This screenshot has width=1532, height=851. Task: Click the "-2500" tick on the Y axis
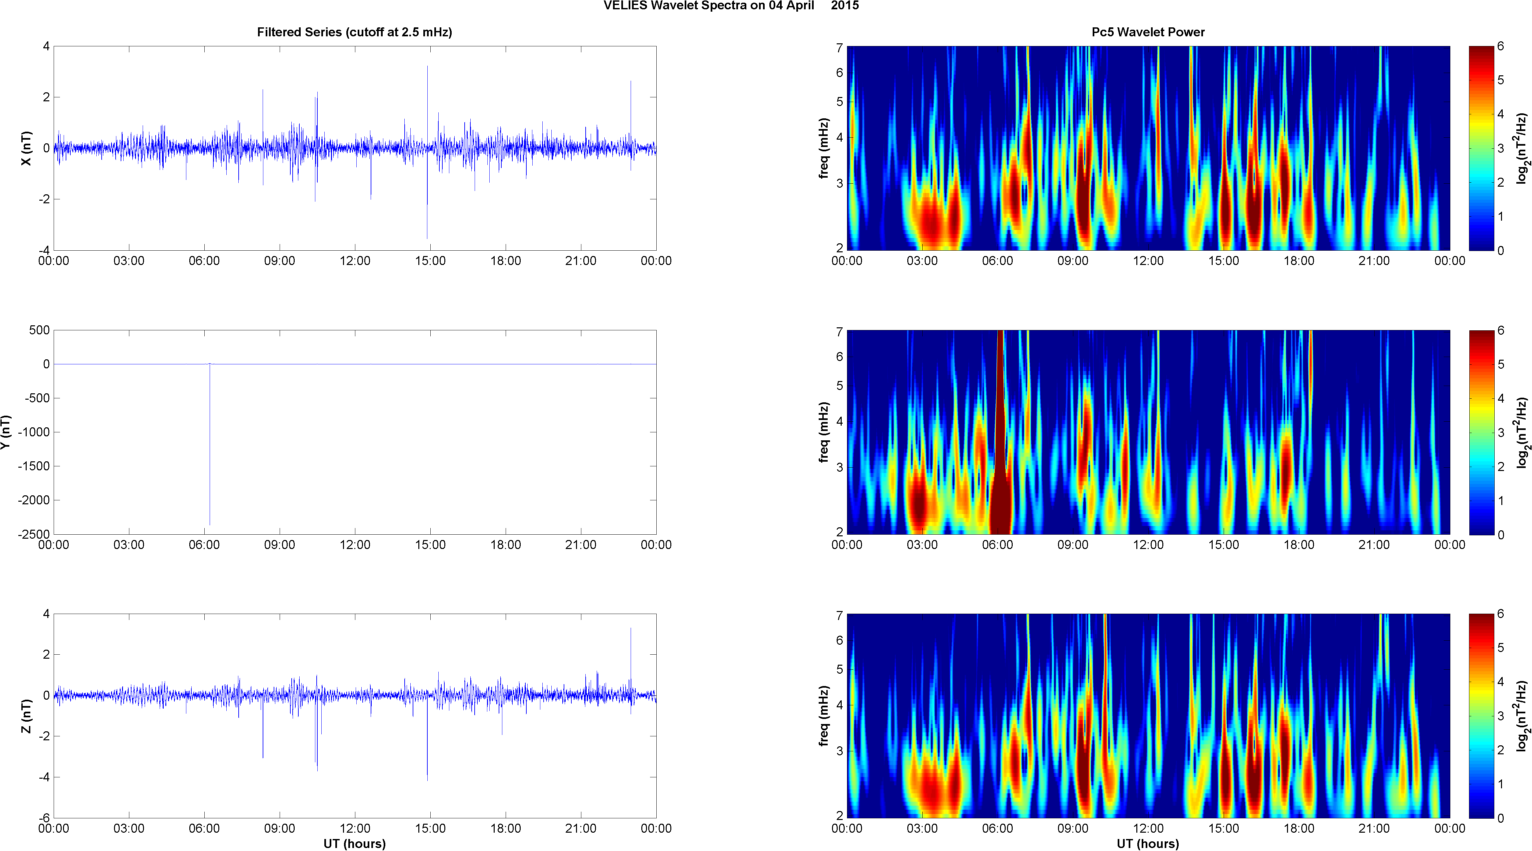coord(35,534)
